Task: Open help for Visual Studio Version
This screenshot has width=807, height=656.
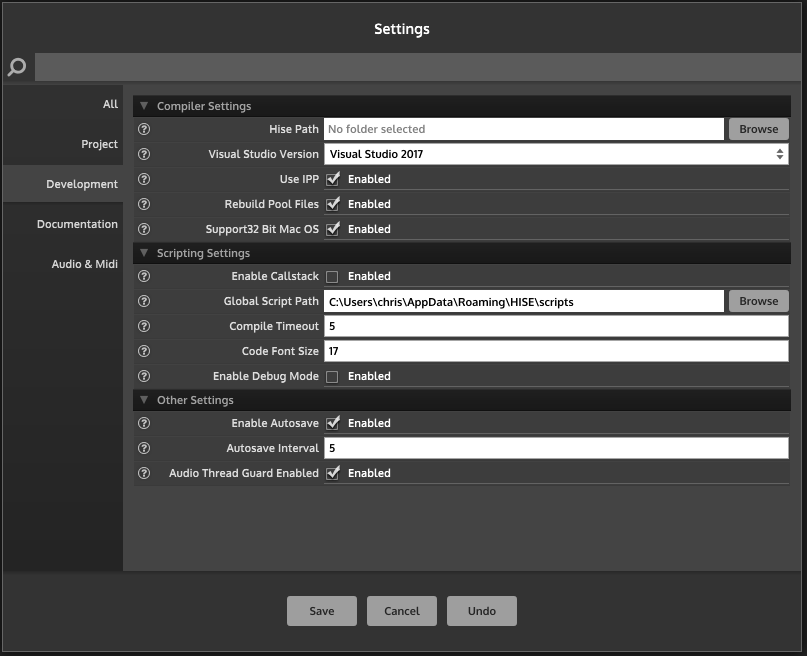Action: 144,154
